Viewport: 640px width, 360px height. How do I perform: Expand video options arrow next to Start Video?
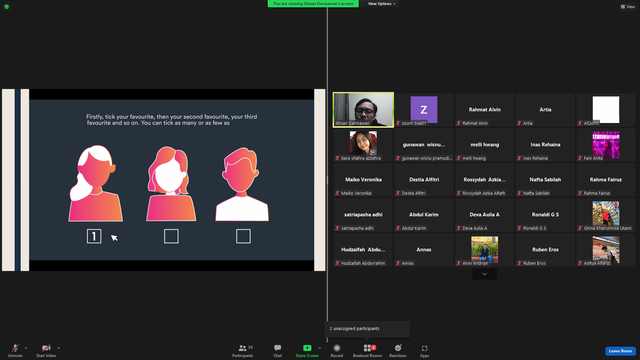coord(58,348)
